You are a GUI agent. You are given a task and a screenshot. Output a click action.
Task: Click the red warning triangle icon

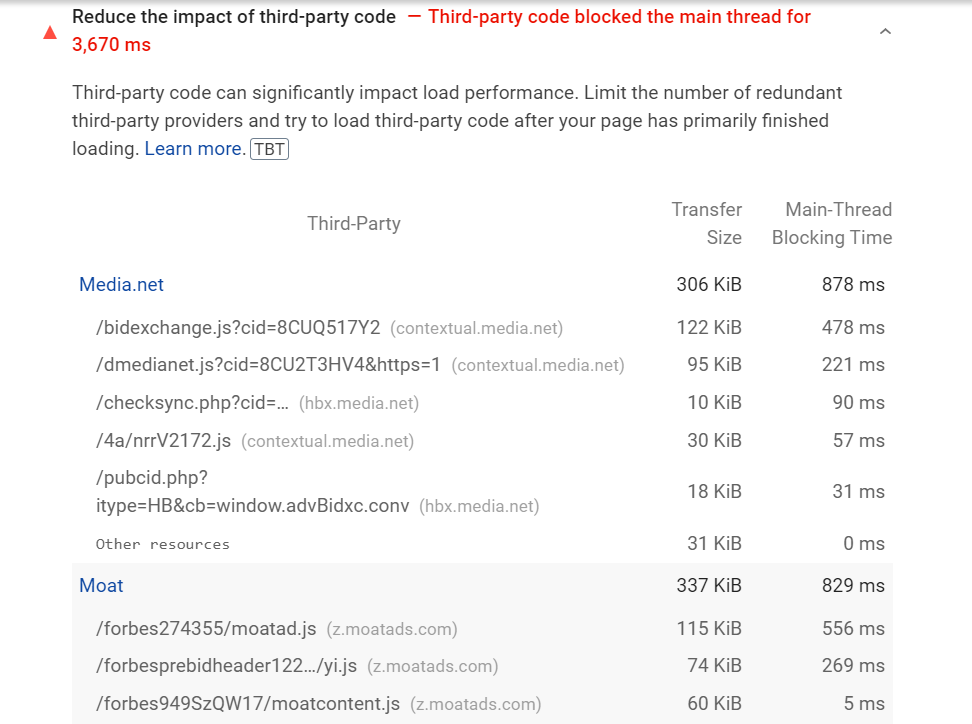pos(50,32)
